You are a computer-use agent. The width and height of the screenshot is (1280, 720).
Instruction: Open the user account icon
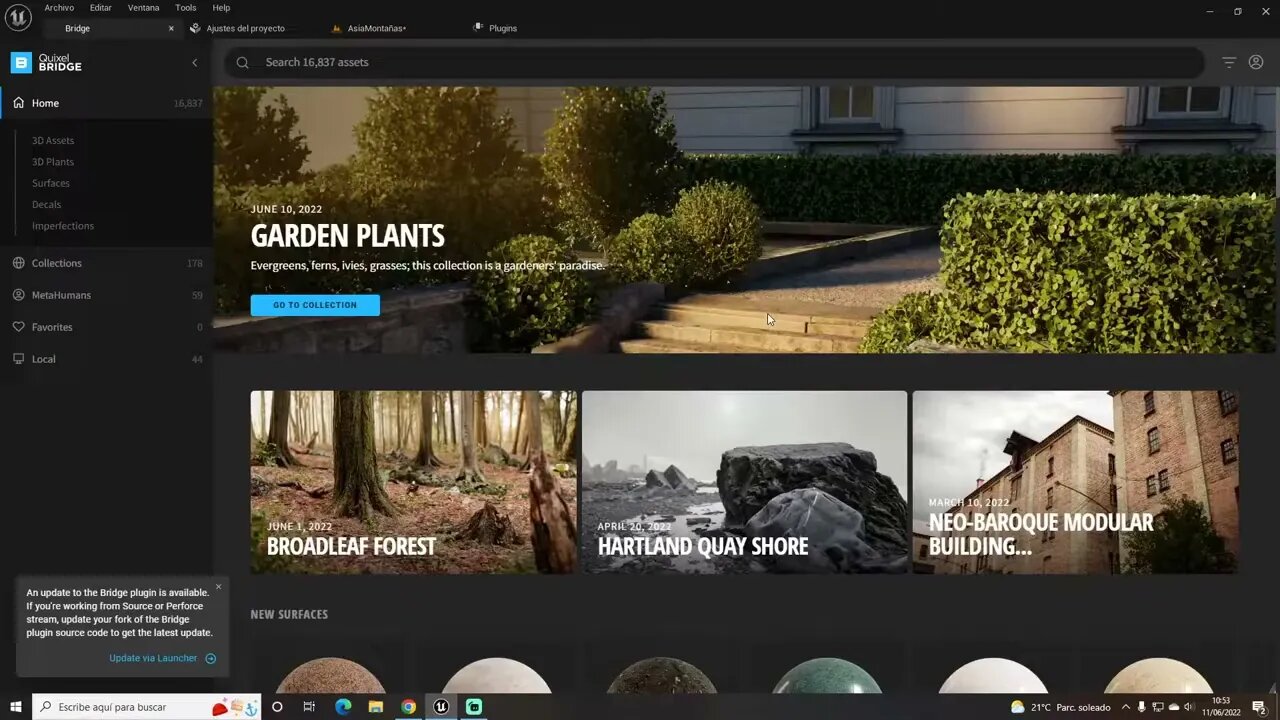pos(1256,62)
